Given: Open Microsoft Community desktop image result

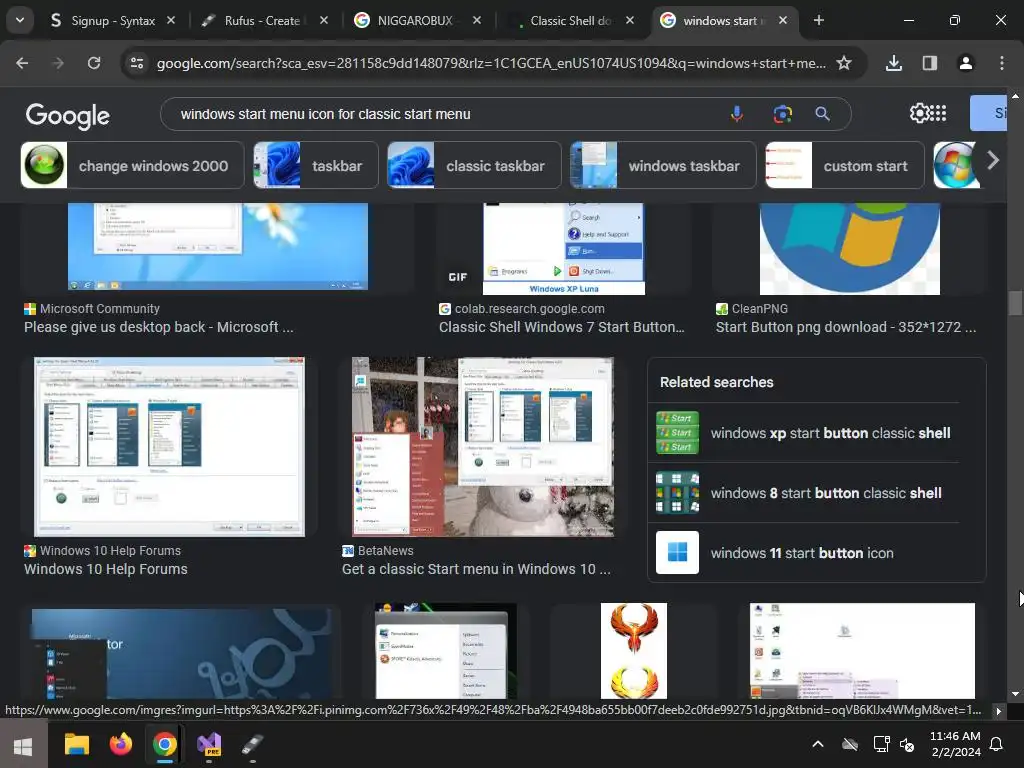Looking at the screenshot, I should [217, 246].
